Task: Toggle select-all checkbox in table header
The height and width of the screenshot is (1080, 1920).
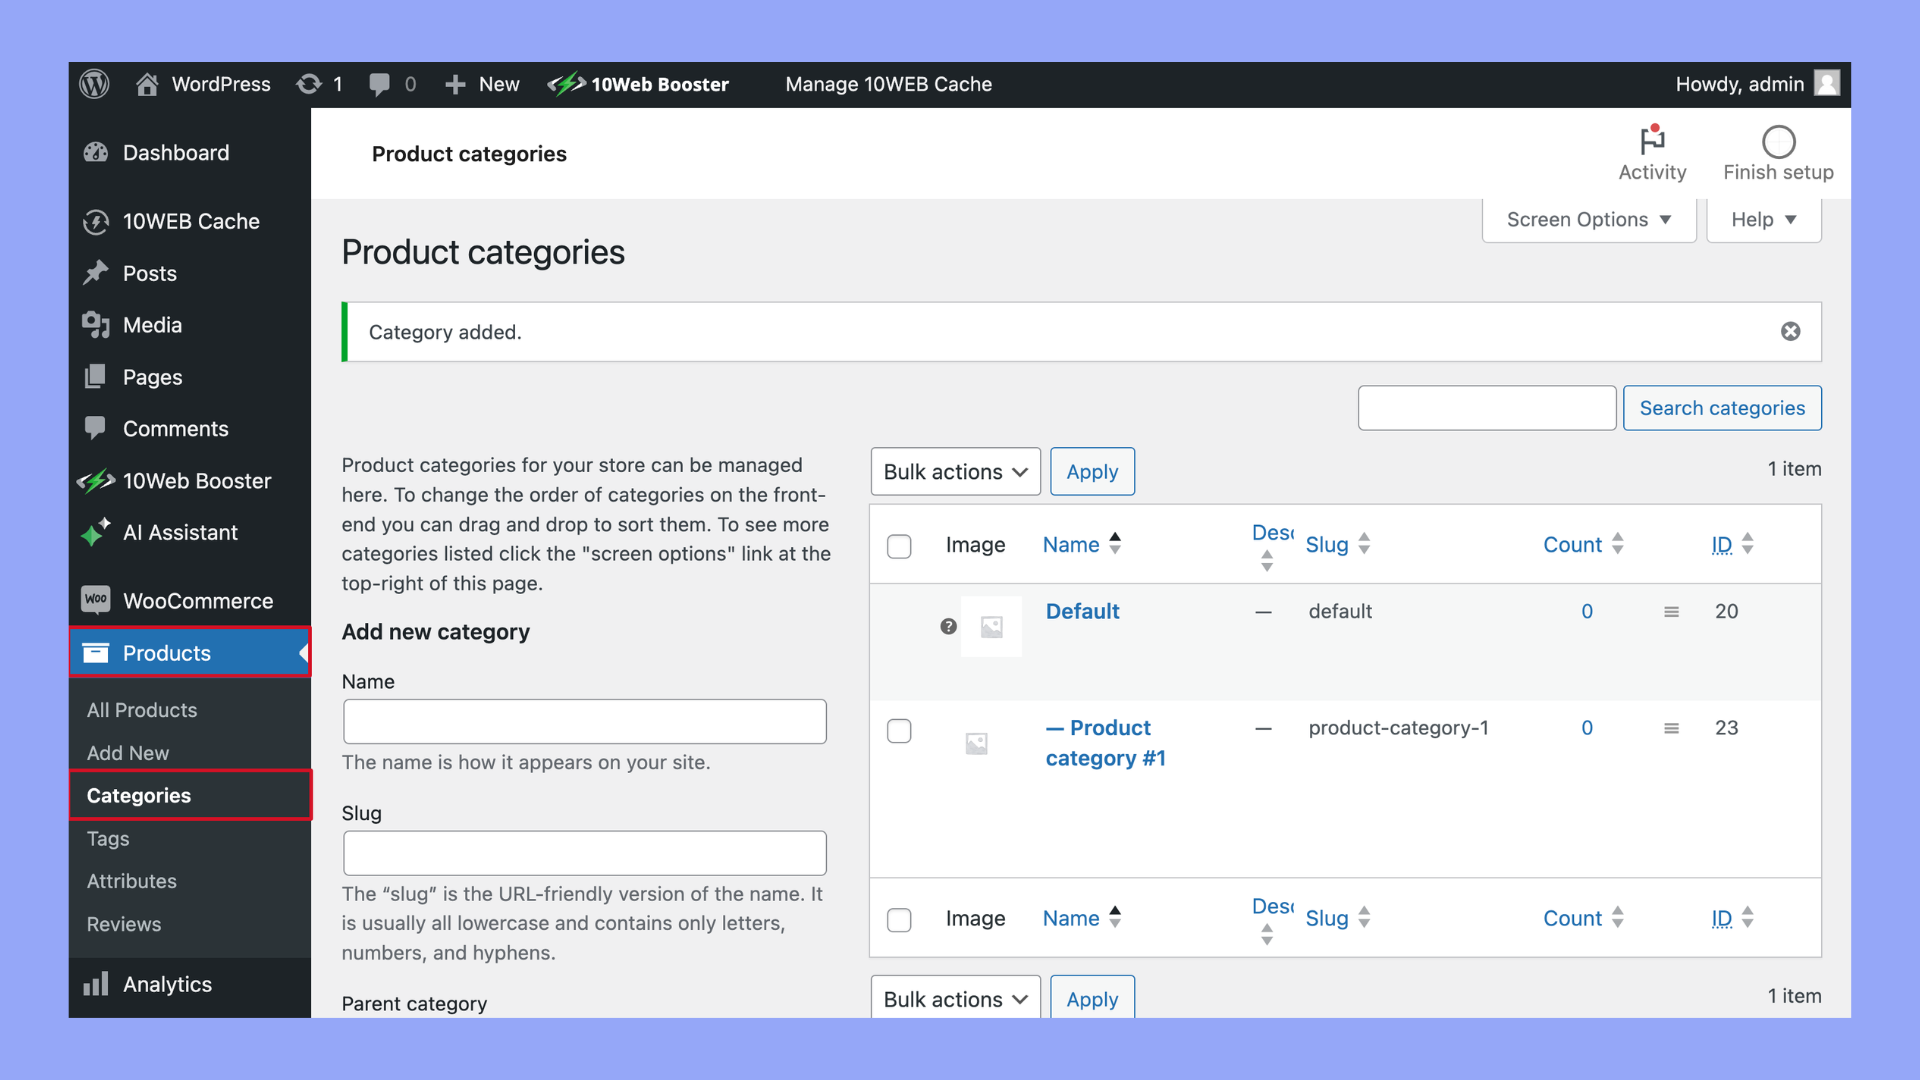Action: click(x=899, y=546)
